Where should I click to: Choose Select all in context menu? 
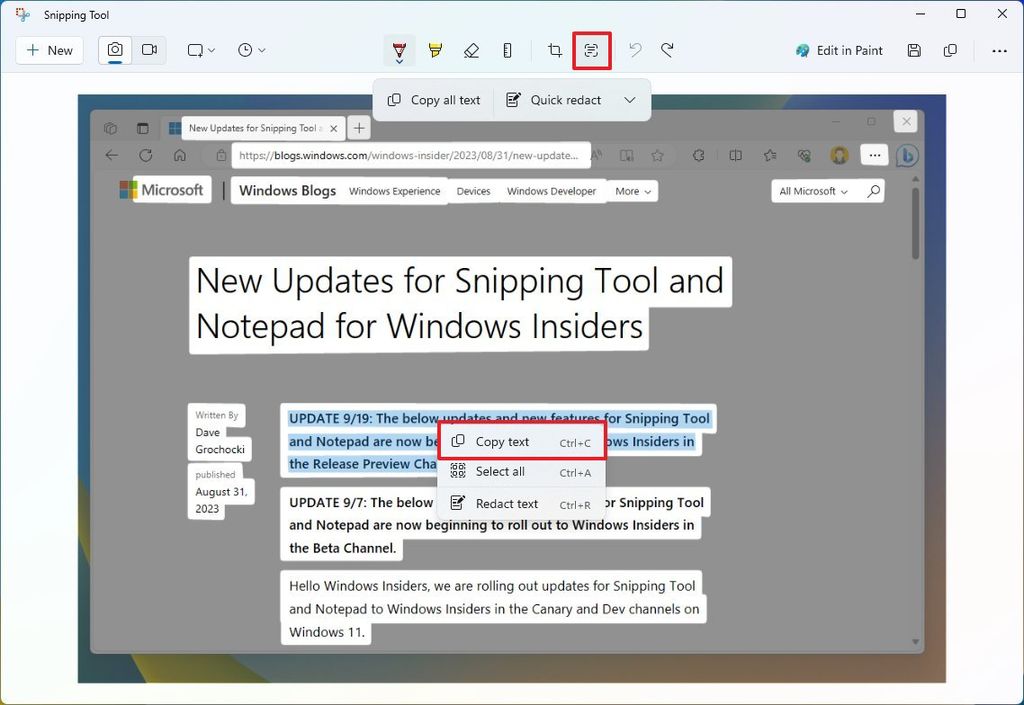[x=522, y=472]
